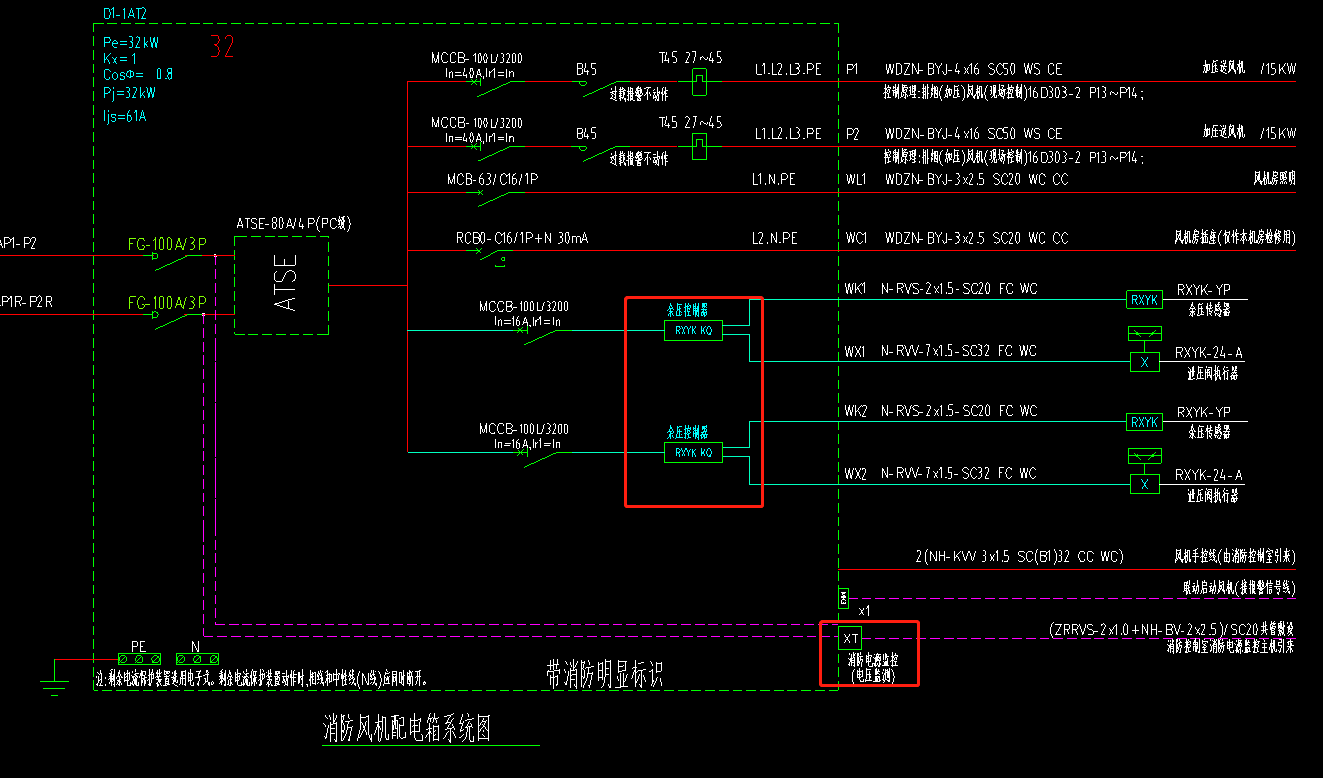Select the 带消防明显标识 note
1323x778 pixels.
(604, 674)
